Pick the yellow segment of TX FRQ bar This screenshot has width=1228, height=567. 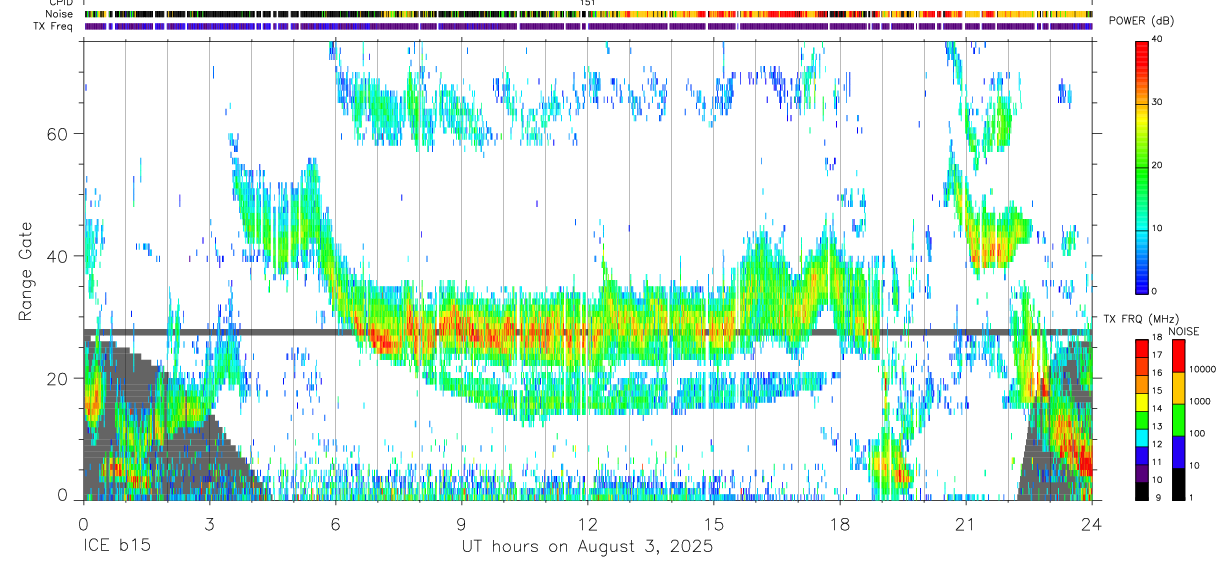point(1142,401)
